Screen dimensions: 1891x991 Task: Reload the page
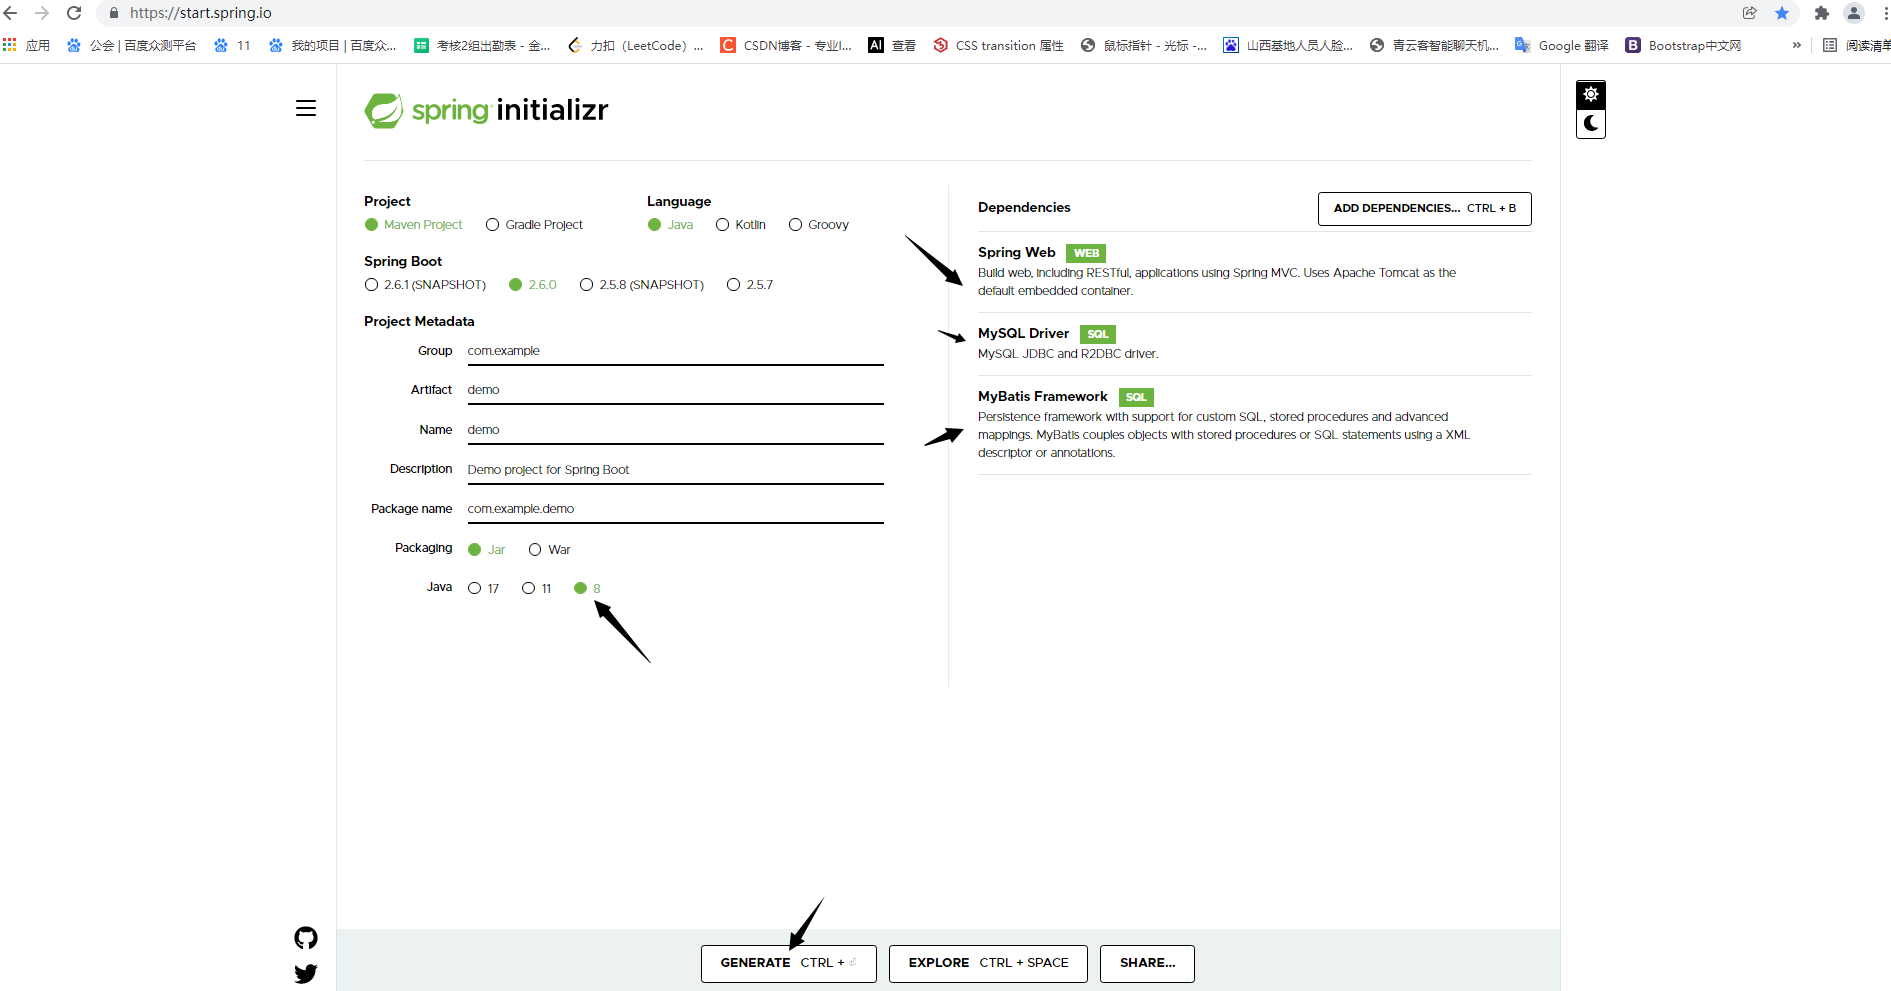74,13
